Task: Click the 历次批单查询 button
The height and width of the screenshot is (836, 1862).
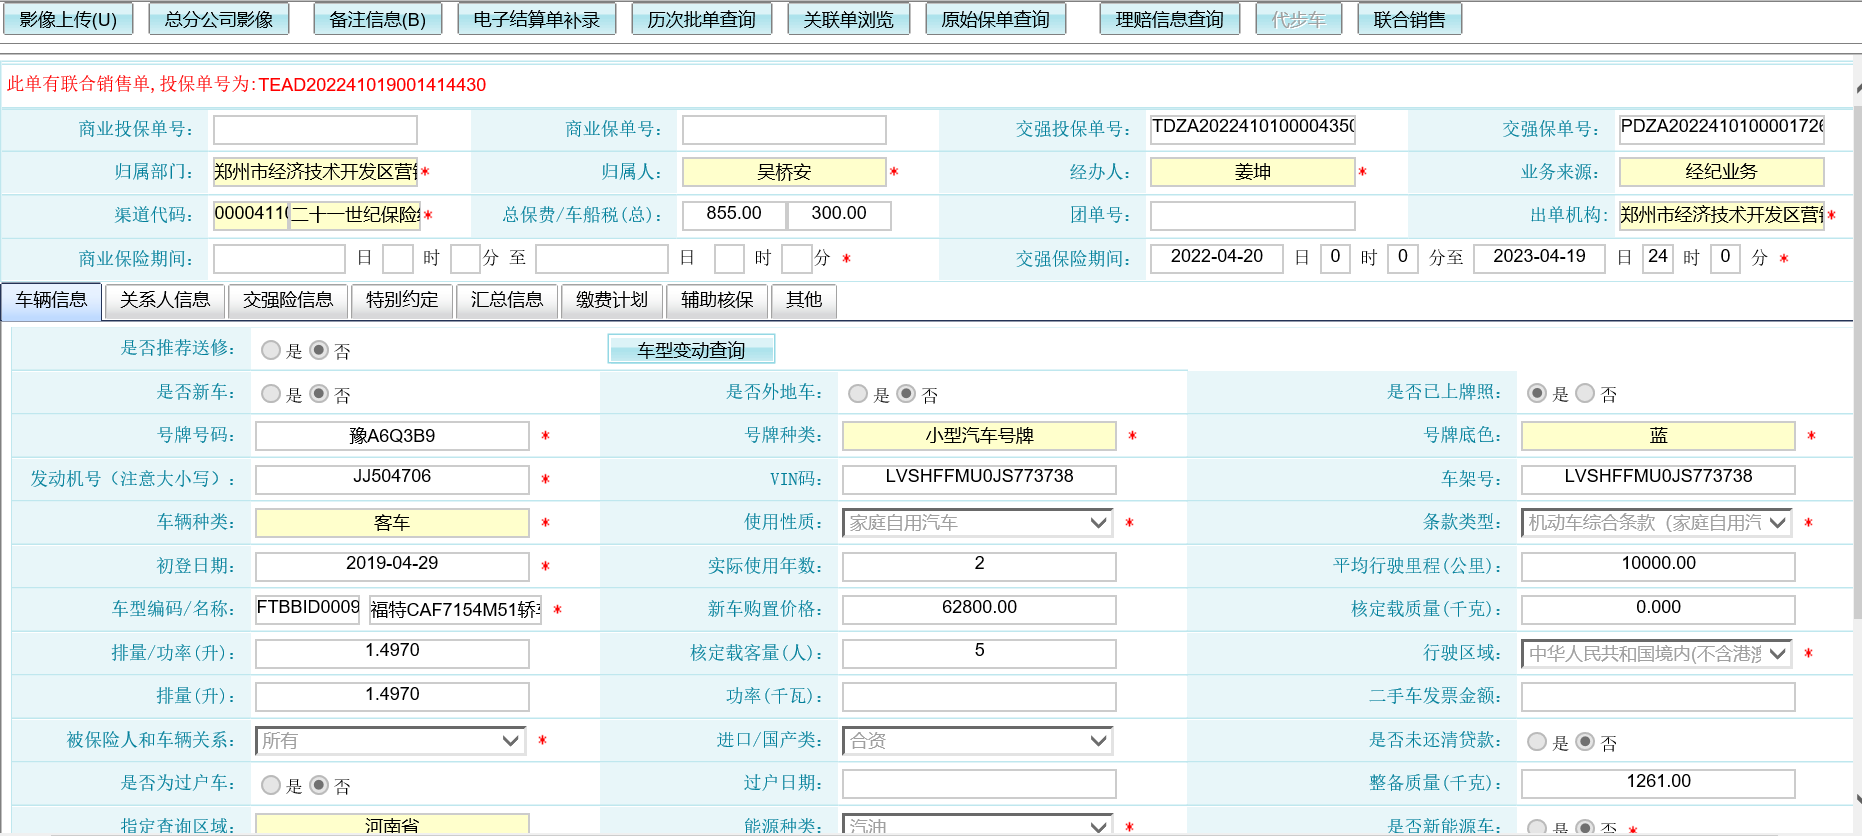Action: tap(701, 20)
